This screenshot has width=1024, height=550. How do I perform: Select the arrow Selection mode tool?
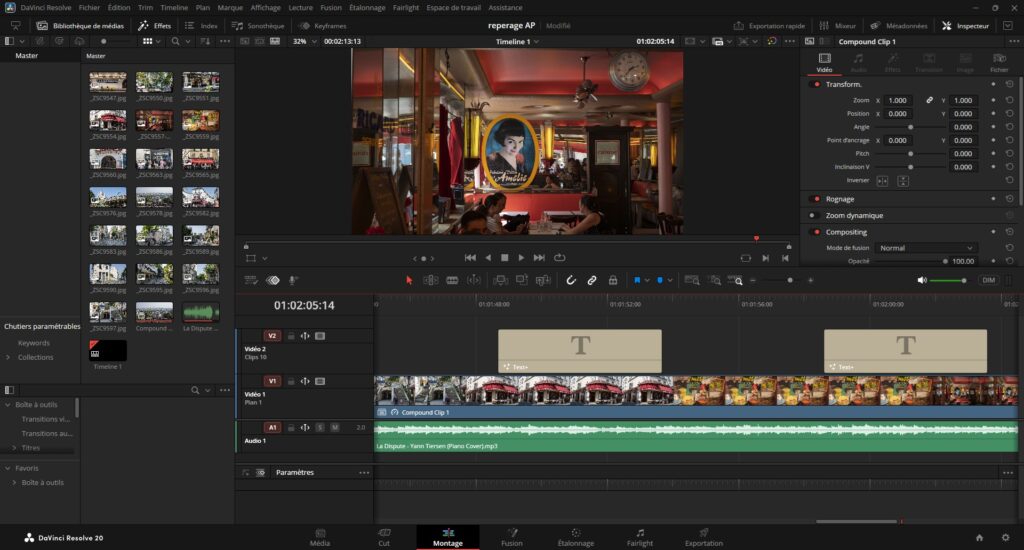click(409, 280)
